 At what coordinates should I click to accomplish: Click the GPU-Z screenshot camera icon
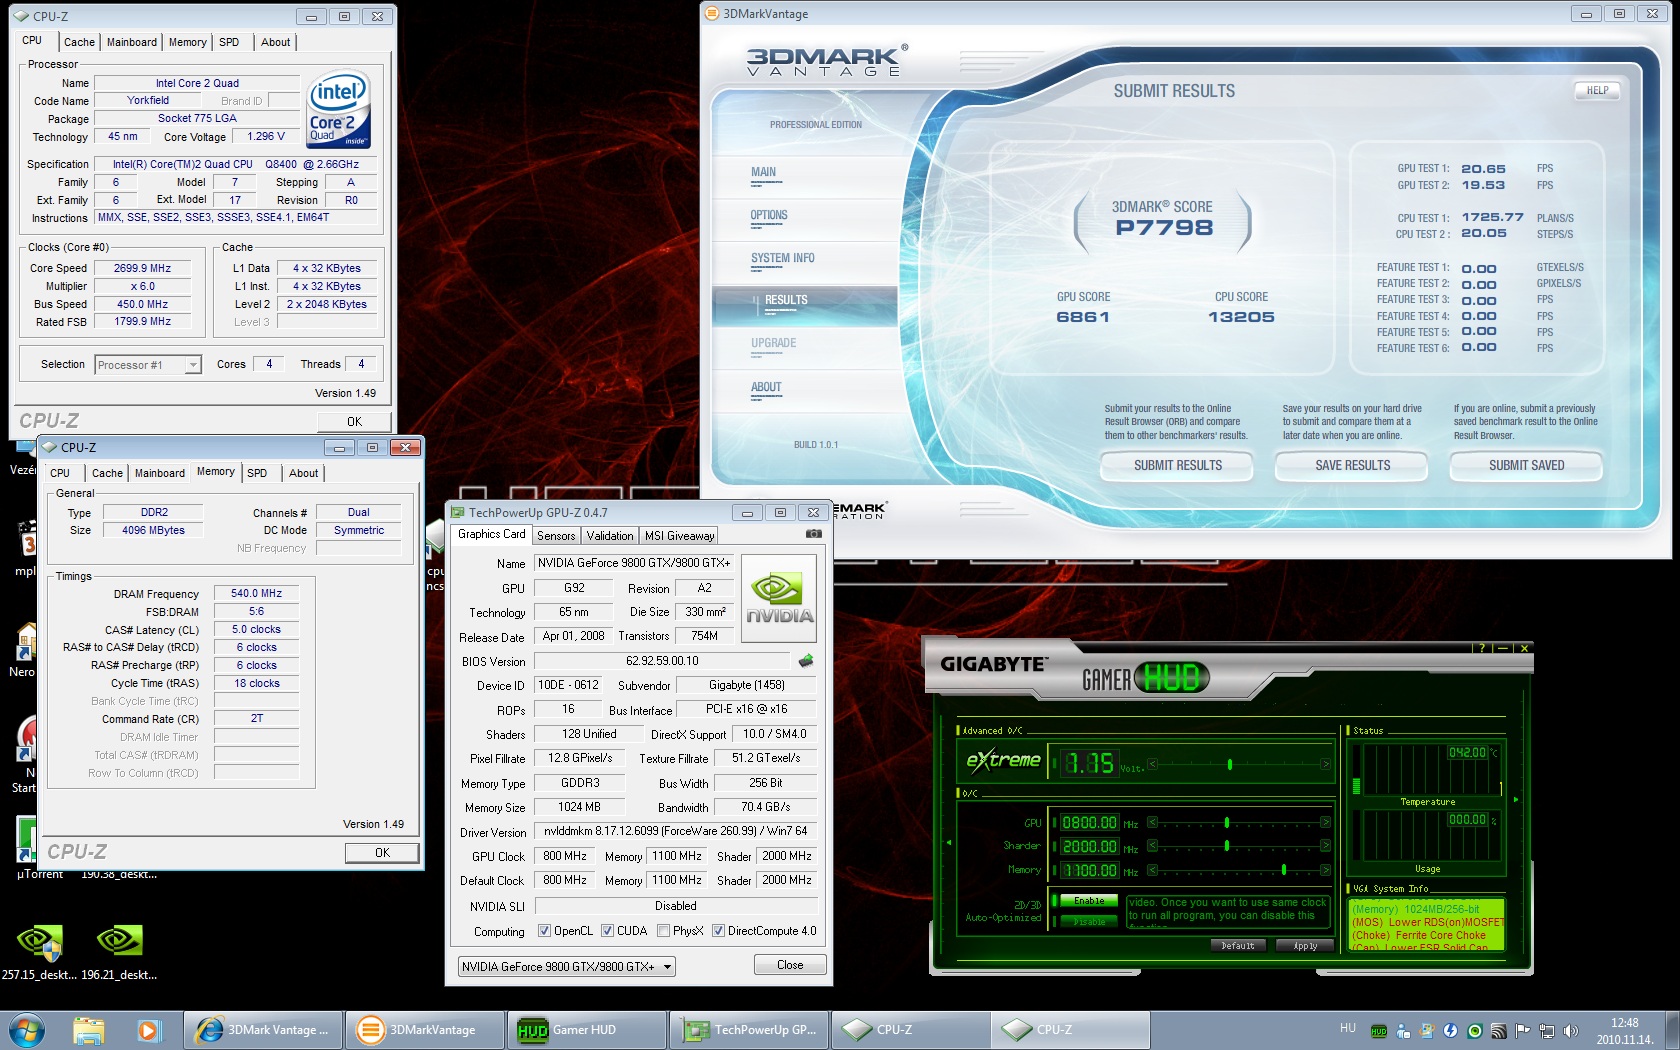click(814, 534)
